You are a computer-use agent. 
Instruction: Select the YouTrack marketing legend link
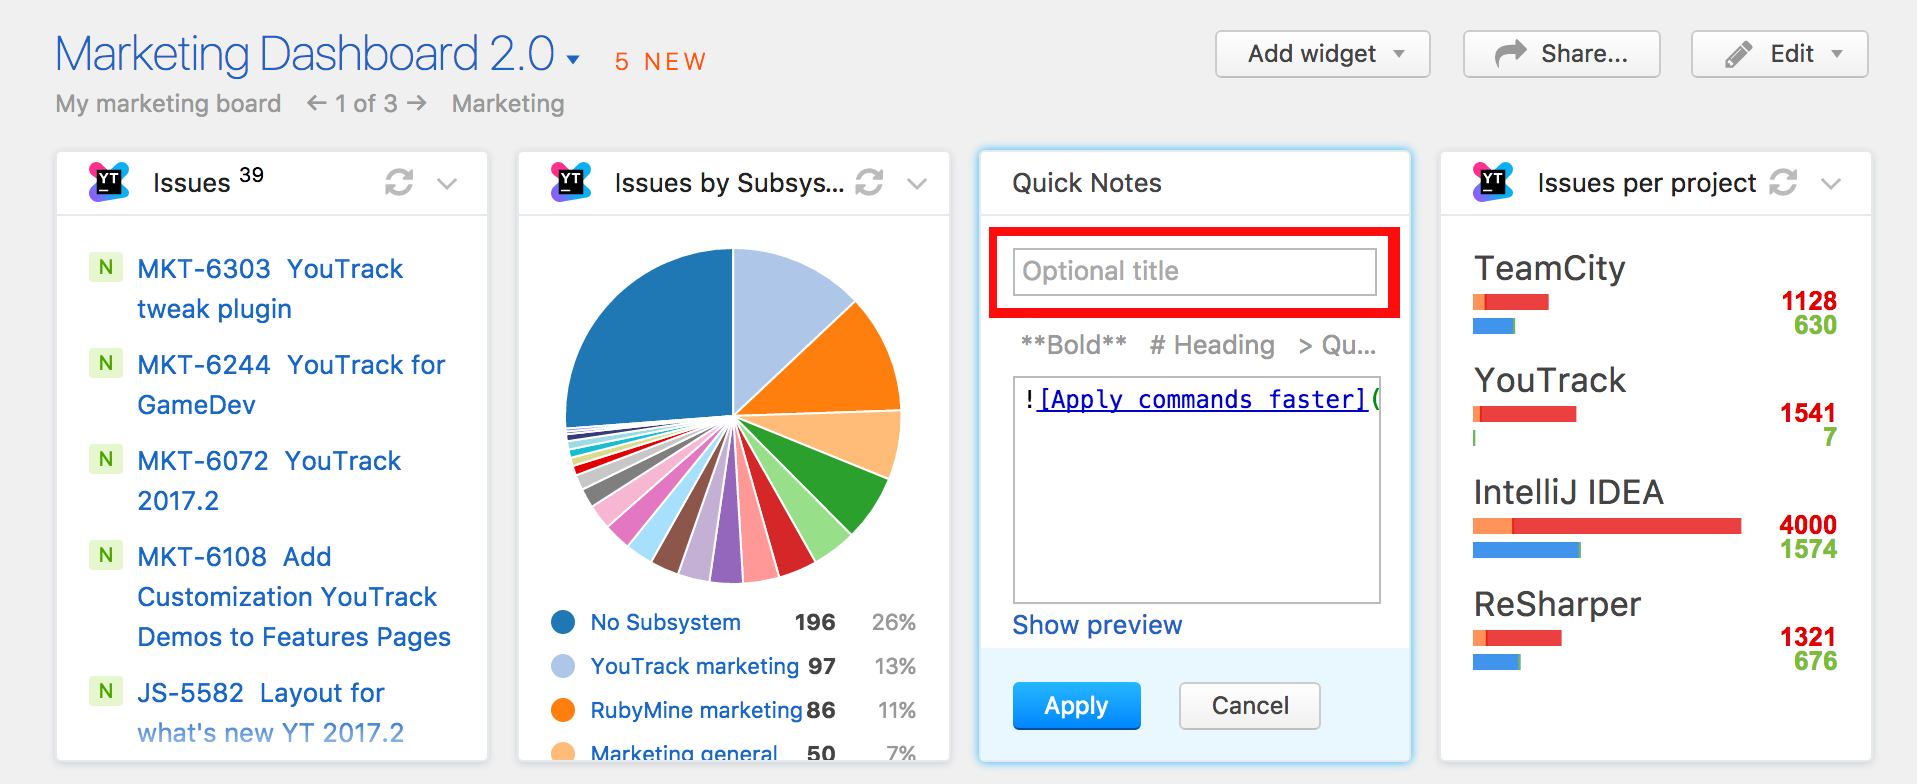tap(694, 666)
